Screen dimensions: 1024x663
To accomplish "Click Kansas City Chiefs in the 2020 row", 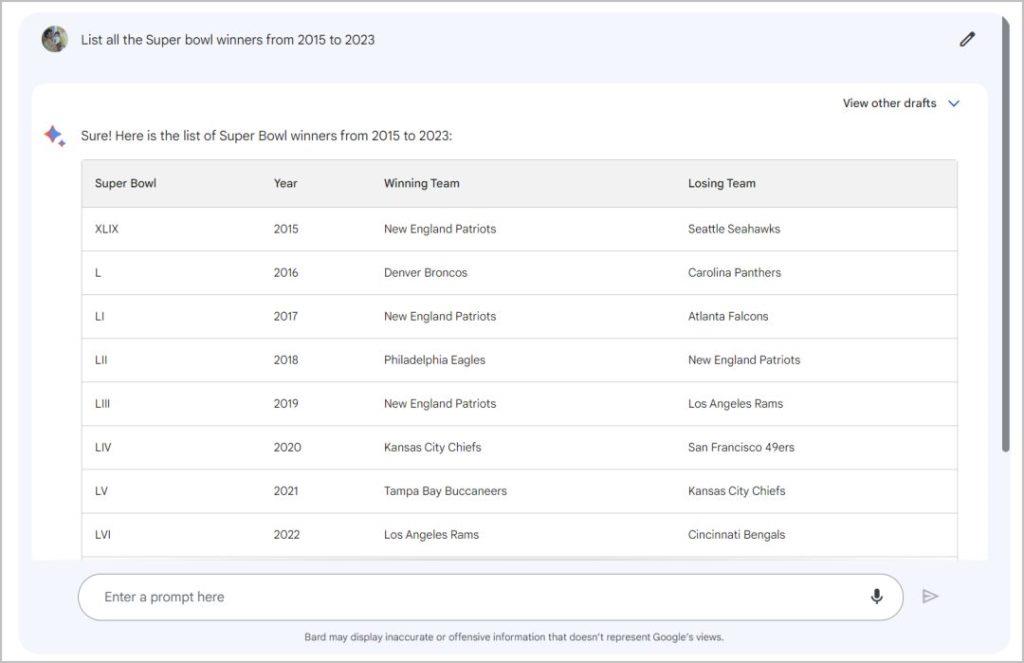I will tap(432, 447).
